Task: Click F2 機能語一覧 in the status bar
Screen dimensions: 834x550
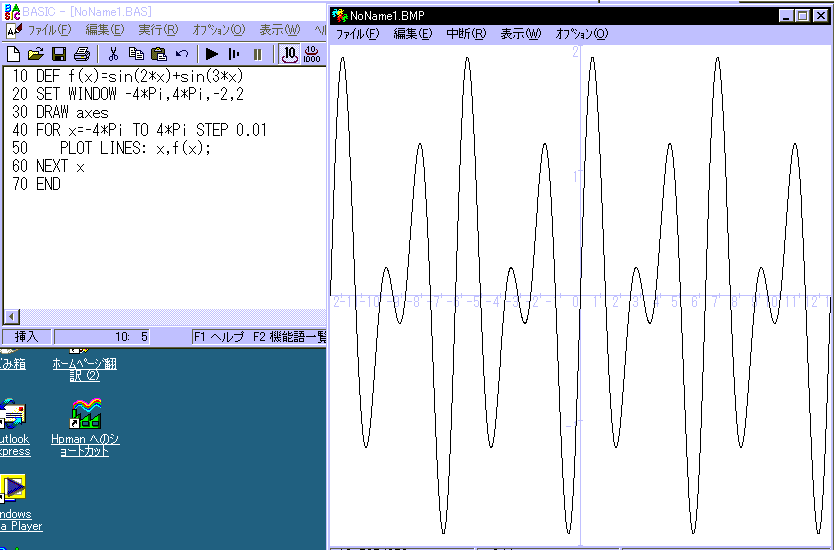Action: tap(289, 336)
